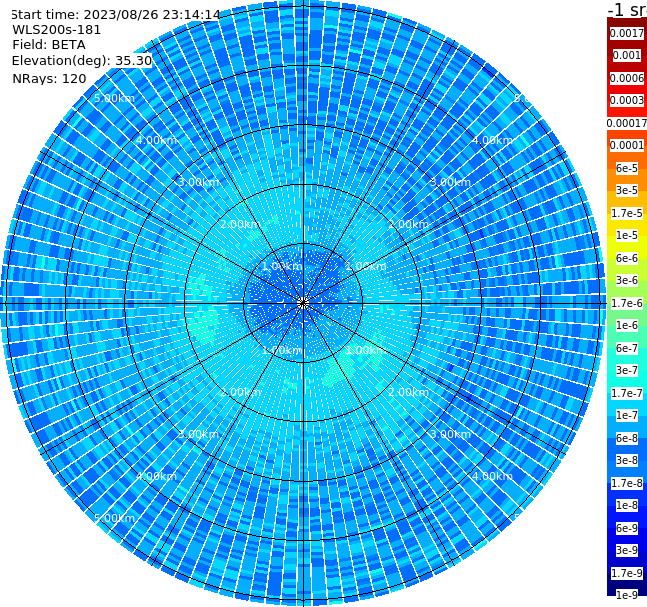Click the 1.7e-7 colorbar label
Screen dimensions: 647x607
point(627,393)
